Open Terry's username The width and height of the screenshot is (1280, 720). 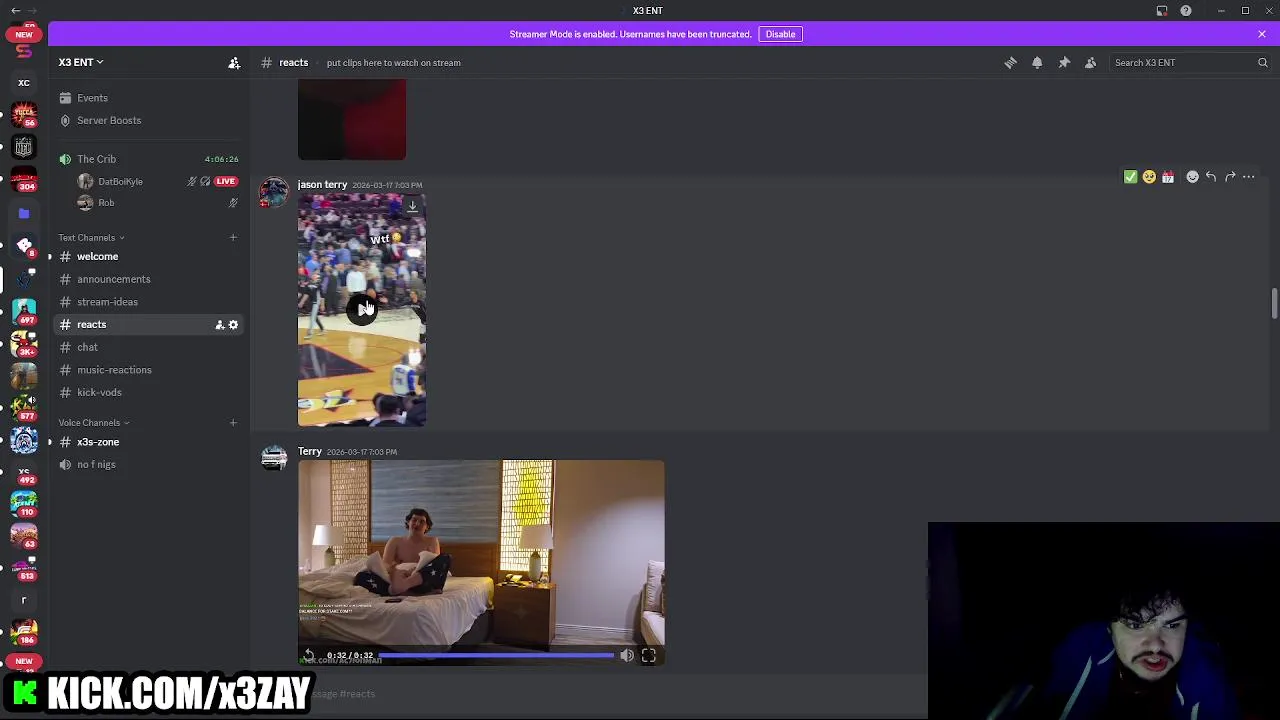[309, 452]
